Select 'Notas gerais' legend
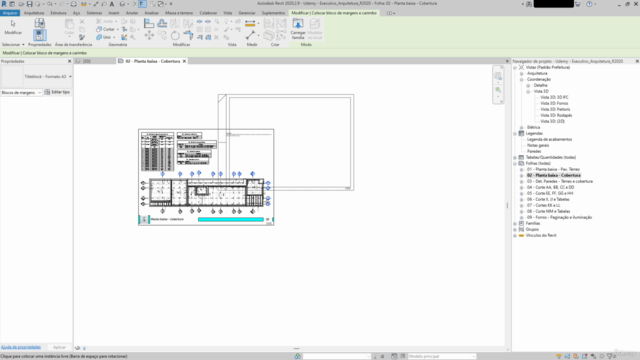The width and height of the screenshot is (640, 360). point(538,146)
